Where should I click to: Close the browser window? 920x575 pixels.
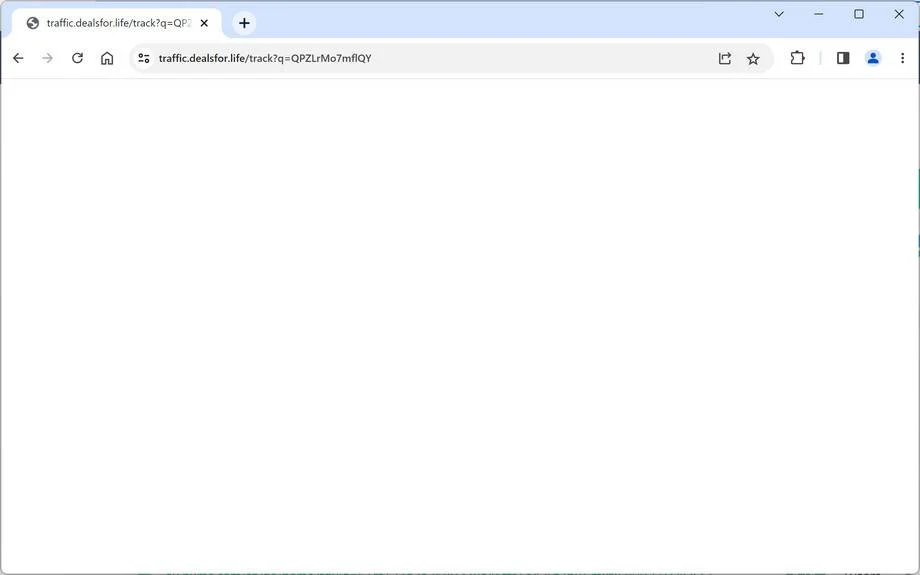(899, 14)
